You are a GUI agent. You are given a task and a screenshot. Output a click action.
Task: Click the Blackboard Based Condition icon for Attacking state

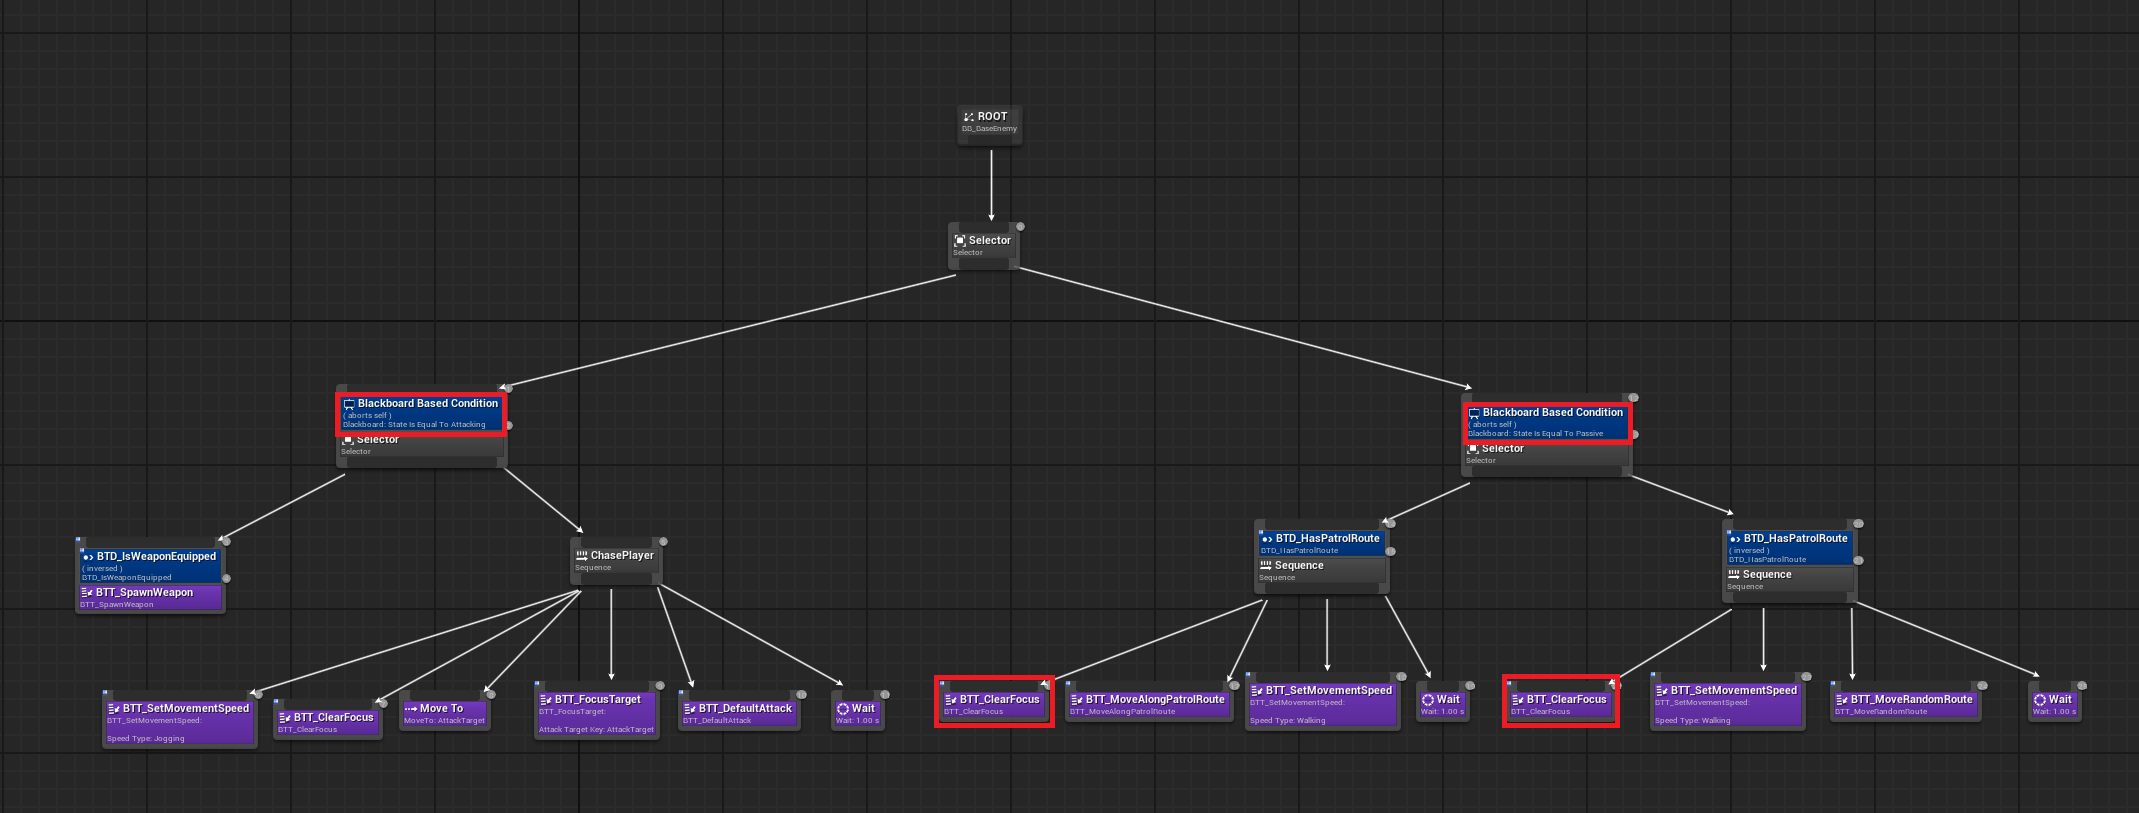click(x=349, y=404)
